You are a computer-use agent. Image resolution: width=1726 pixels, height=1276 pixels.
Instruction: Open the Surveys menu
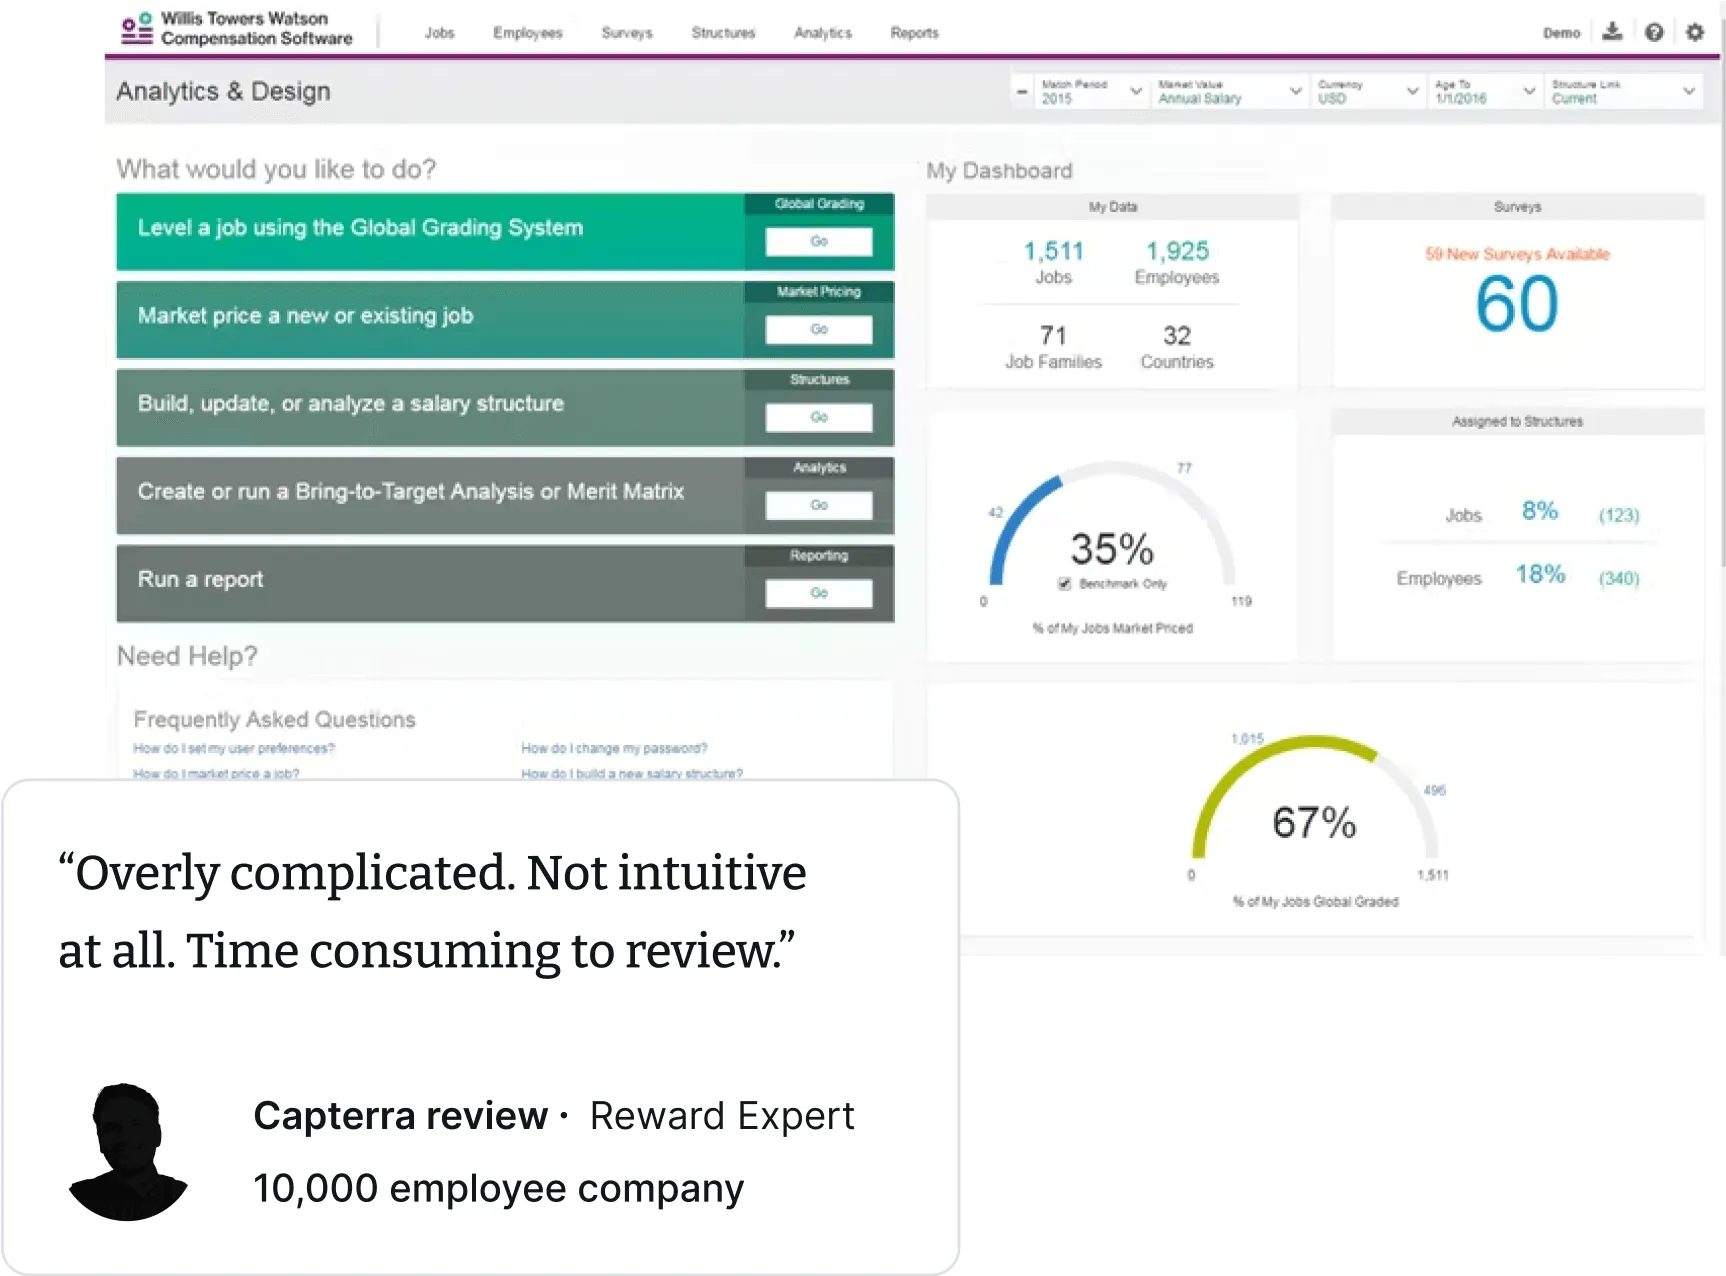pyautogui.click(x=627, y=33)
